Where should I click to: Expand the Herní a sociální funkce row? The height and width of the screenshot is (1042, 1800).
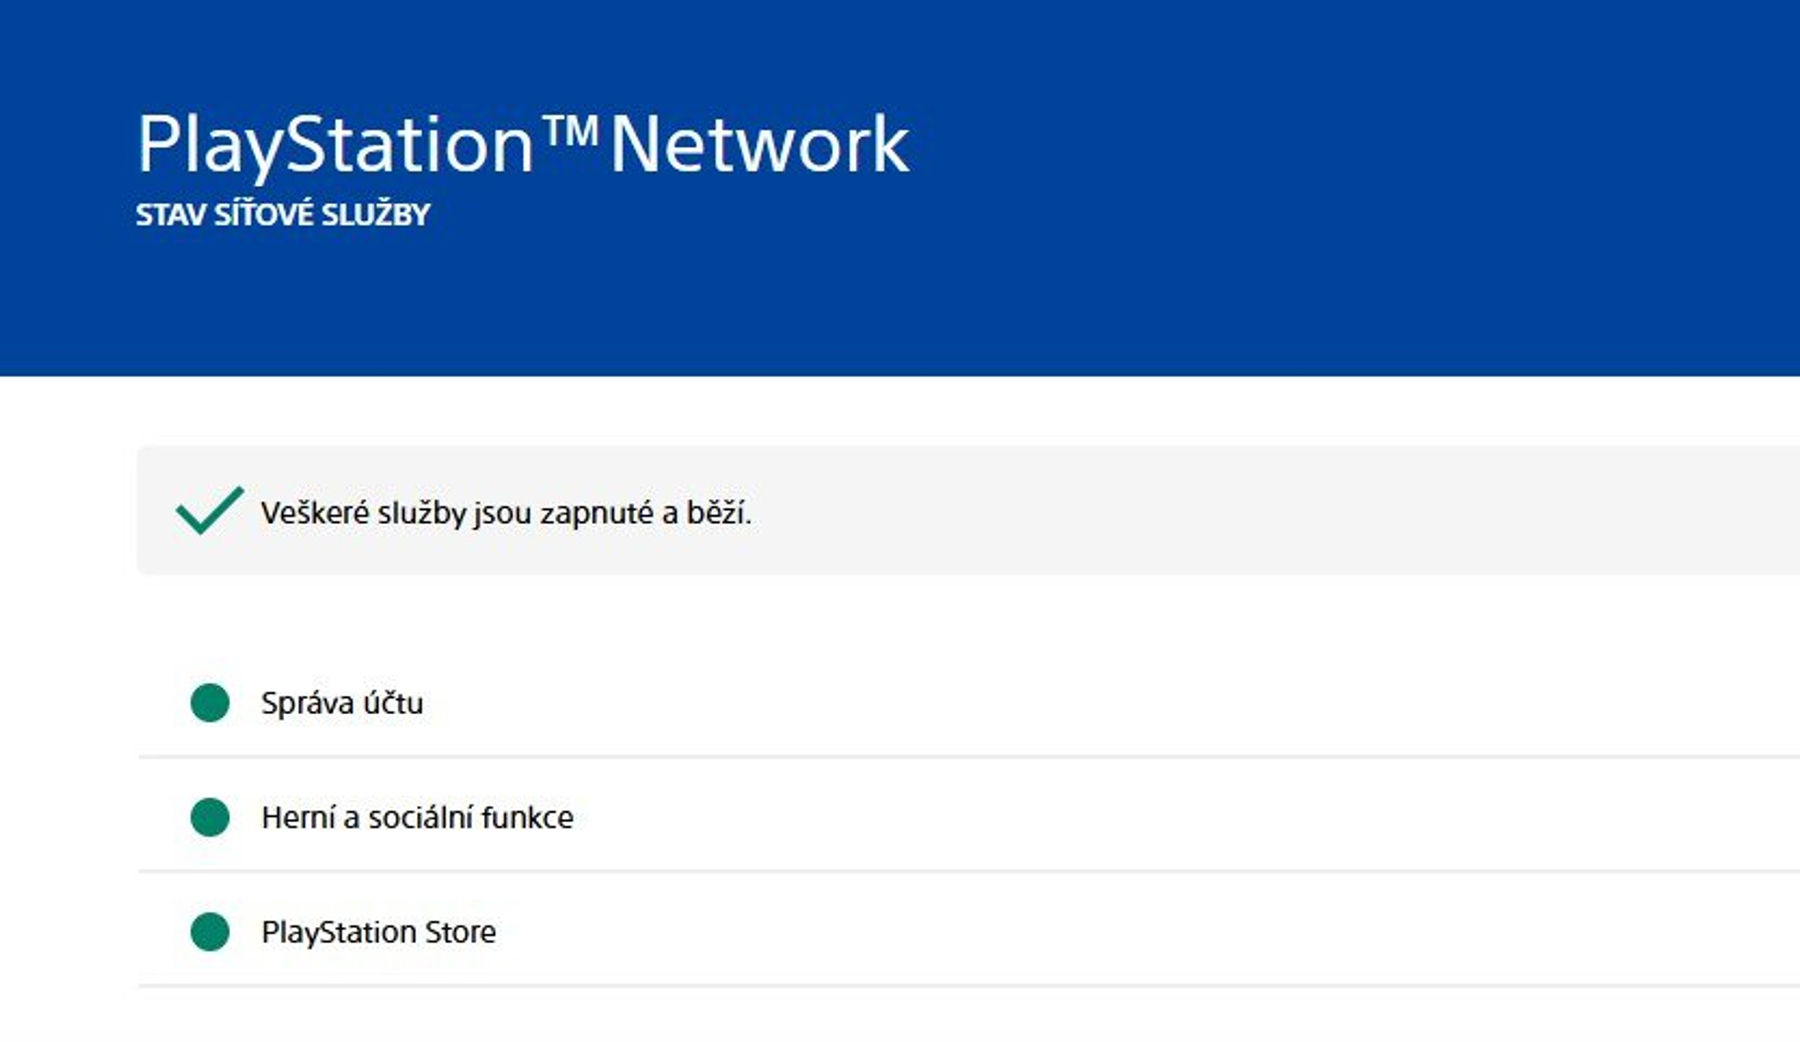968,816
